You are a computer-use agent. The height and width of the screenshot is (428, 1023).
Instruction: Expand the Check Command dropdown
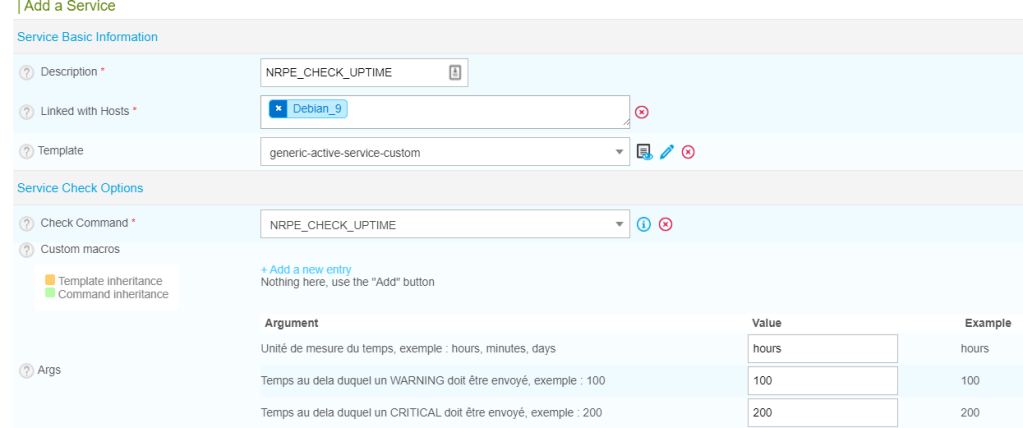pyautogui.click(x=619, y=225)
